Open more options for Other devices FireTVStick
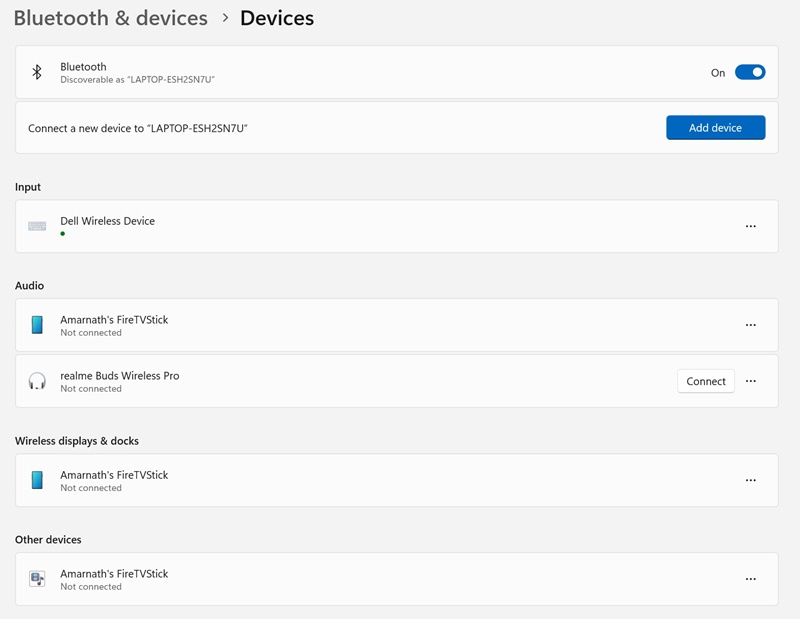Image resolution: width=800 pixels, height=619 pixels. click(750, 579)
